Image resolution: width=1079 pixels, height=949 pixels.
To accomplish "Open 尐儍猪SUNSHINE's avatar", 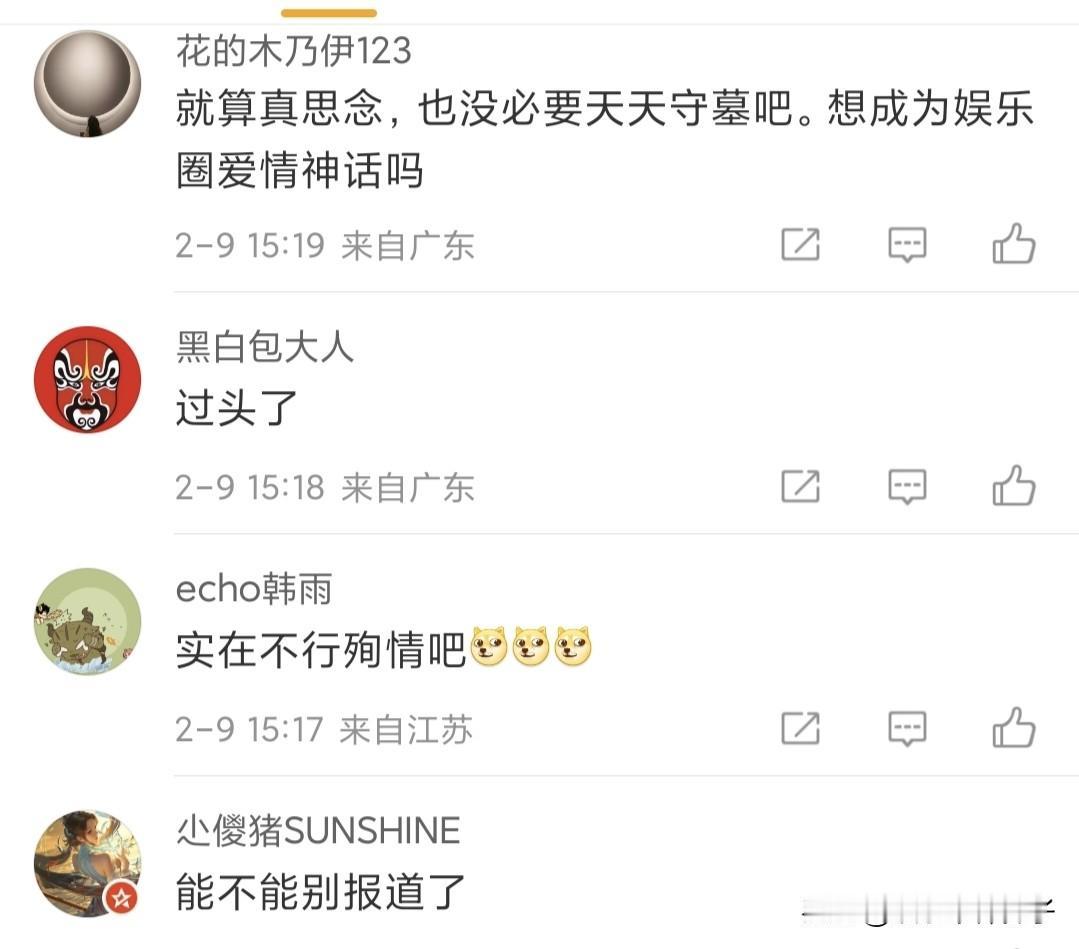I will point(87,864).
